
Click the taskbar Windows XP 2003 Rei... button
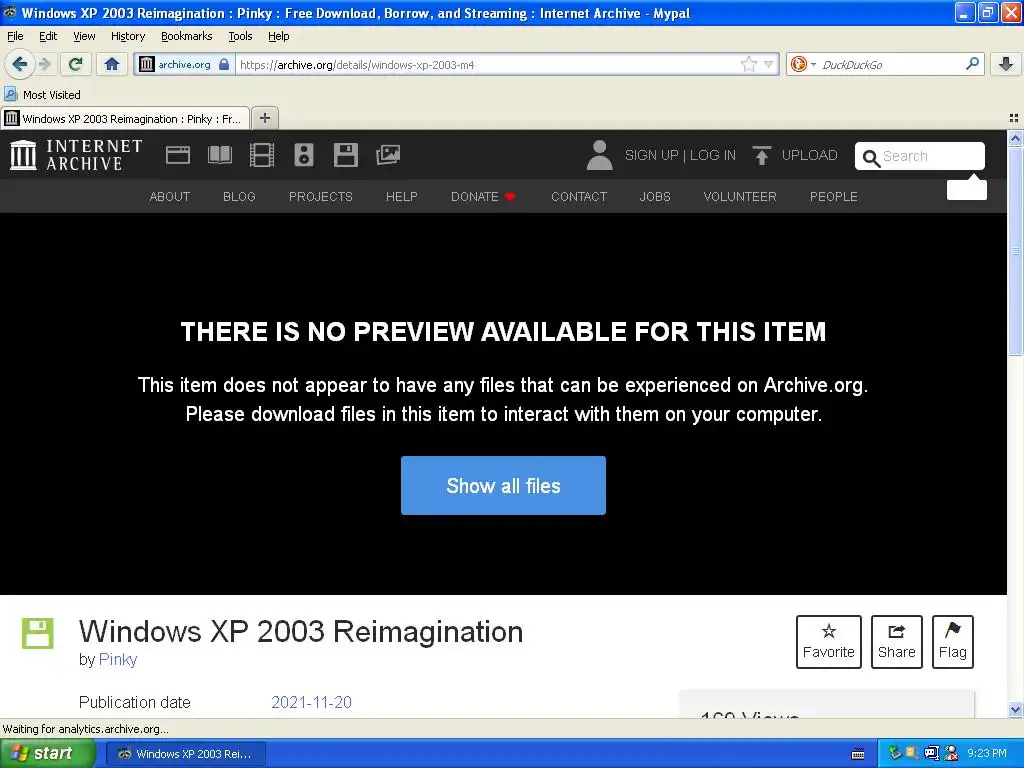tap(185, 754)
